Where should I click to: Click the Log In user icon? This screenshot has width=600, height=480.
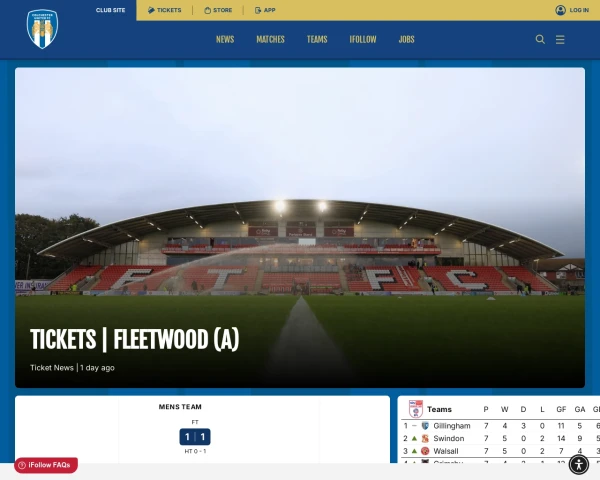point(561,10)
